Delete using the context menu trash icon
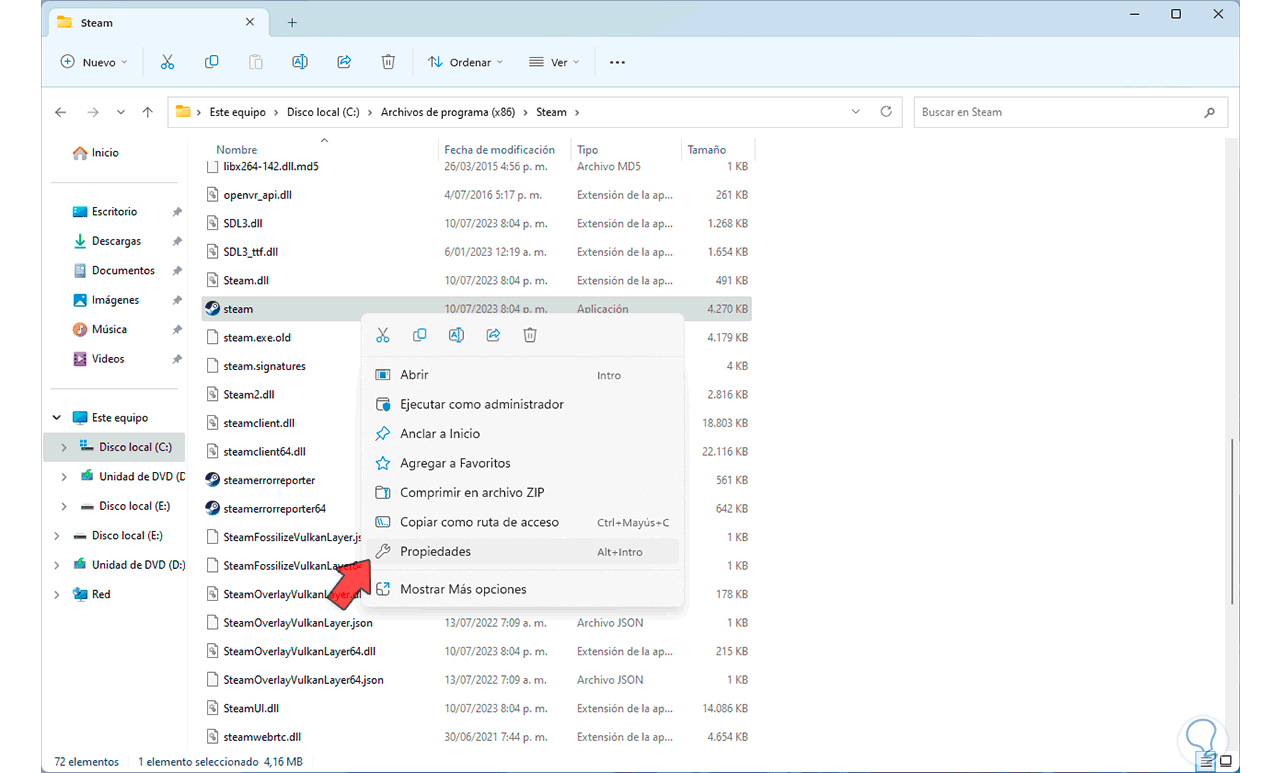 coord(530,335)
